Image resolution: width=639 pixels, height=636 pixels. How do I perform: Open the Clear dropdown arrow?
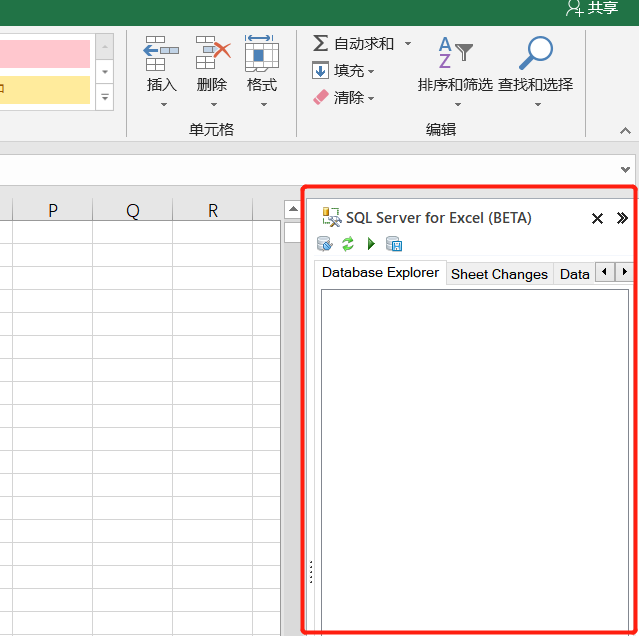click(371, 98)
